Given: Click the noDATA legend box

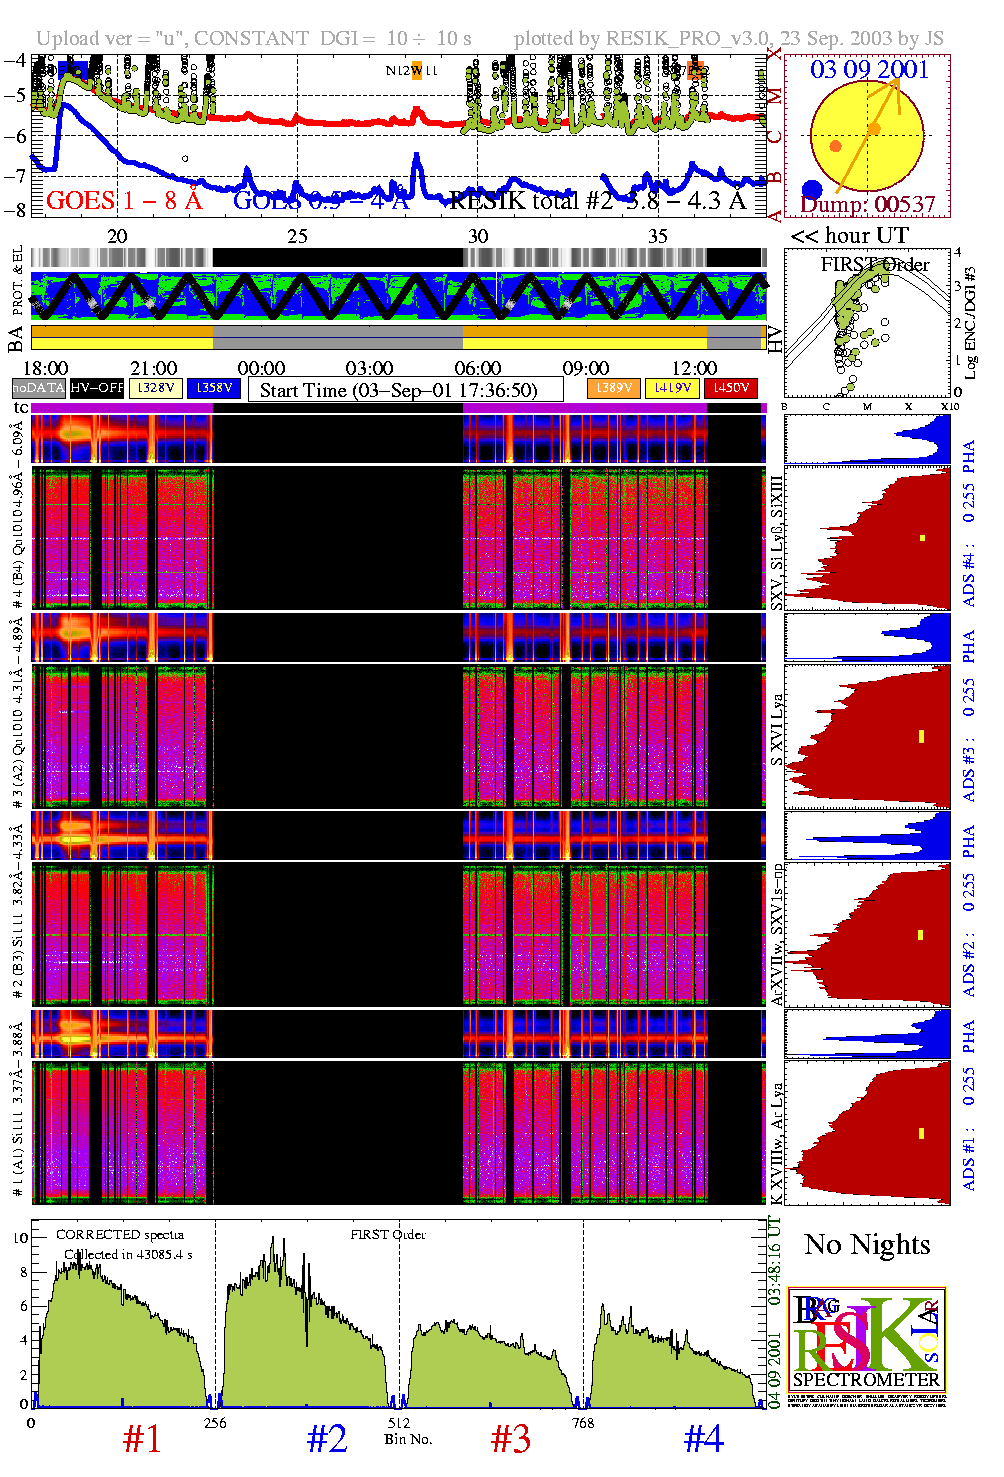Looking at the screenshot, I should click(x=39, y=388).
